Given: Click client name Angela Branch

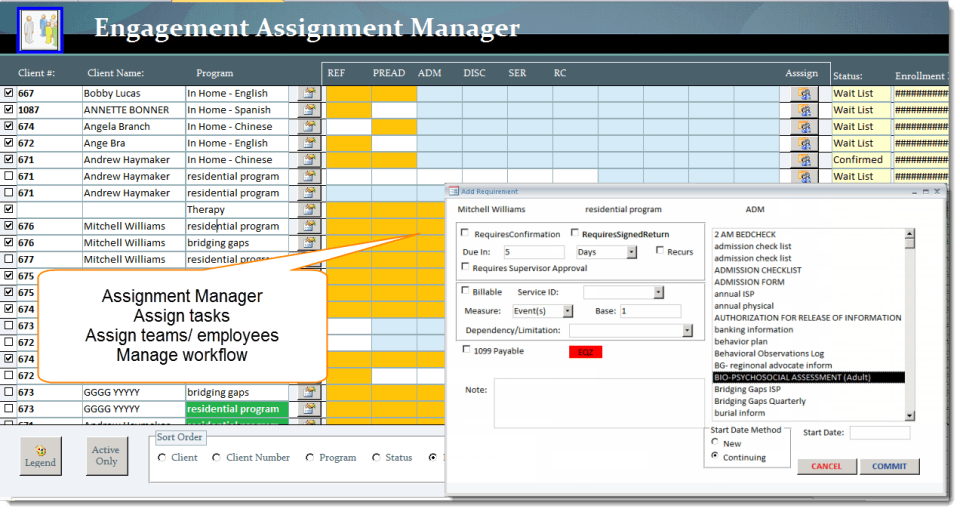Looking at the screenshot, I should coord(116,127).
